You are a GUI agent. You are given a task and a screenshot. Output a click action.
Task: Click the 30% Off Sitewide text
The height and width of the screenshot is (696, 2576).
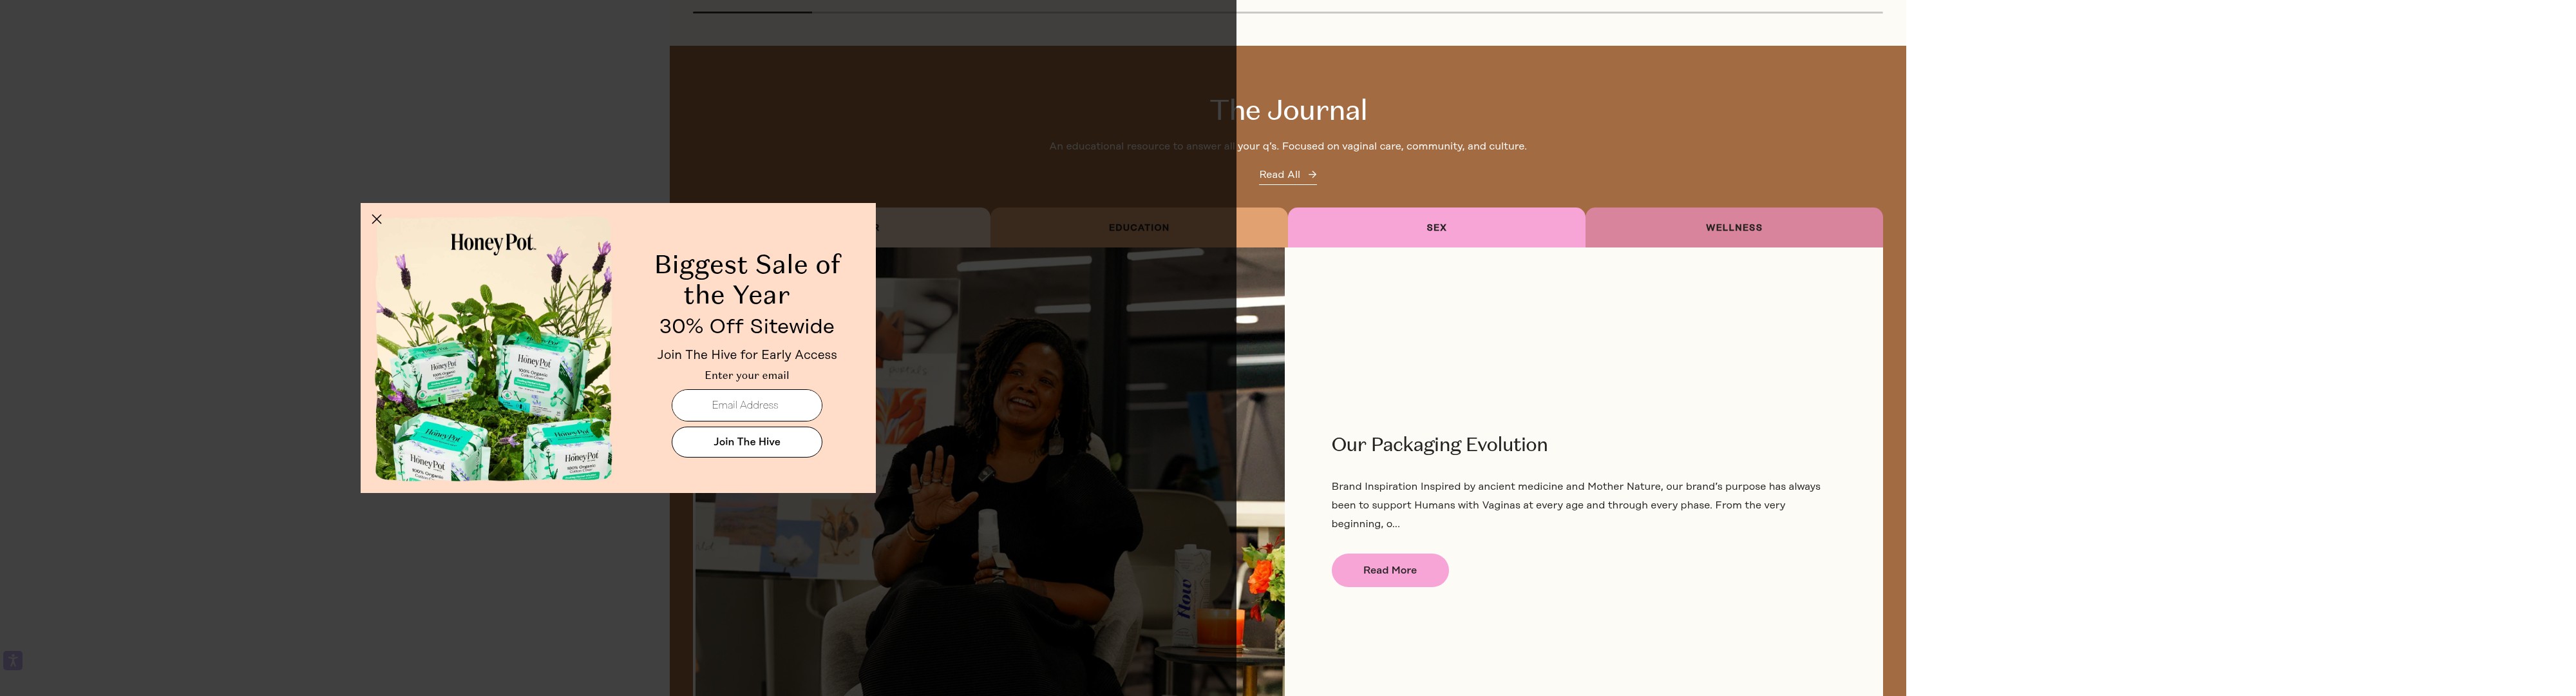[746, 326]
